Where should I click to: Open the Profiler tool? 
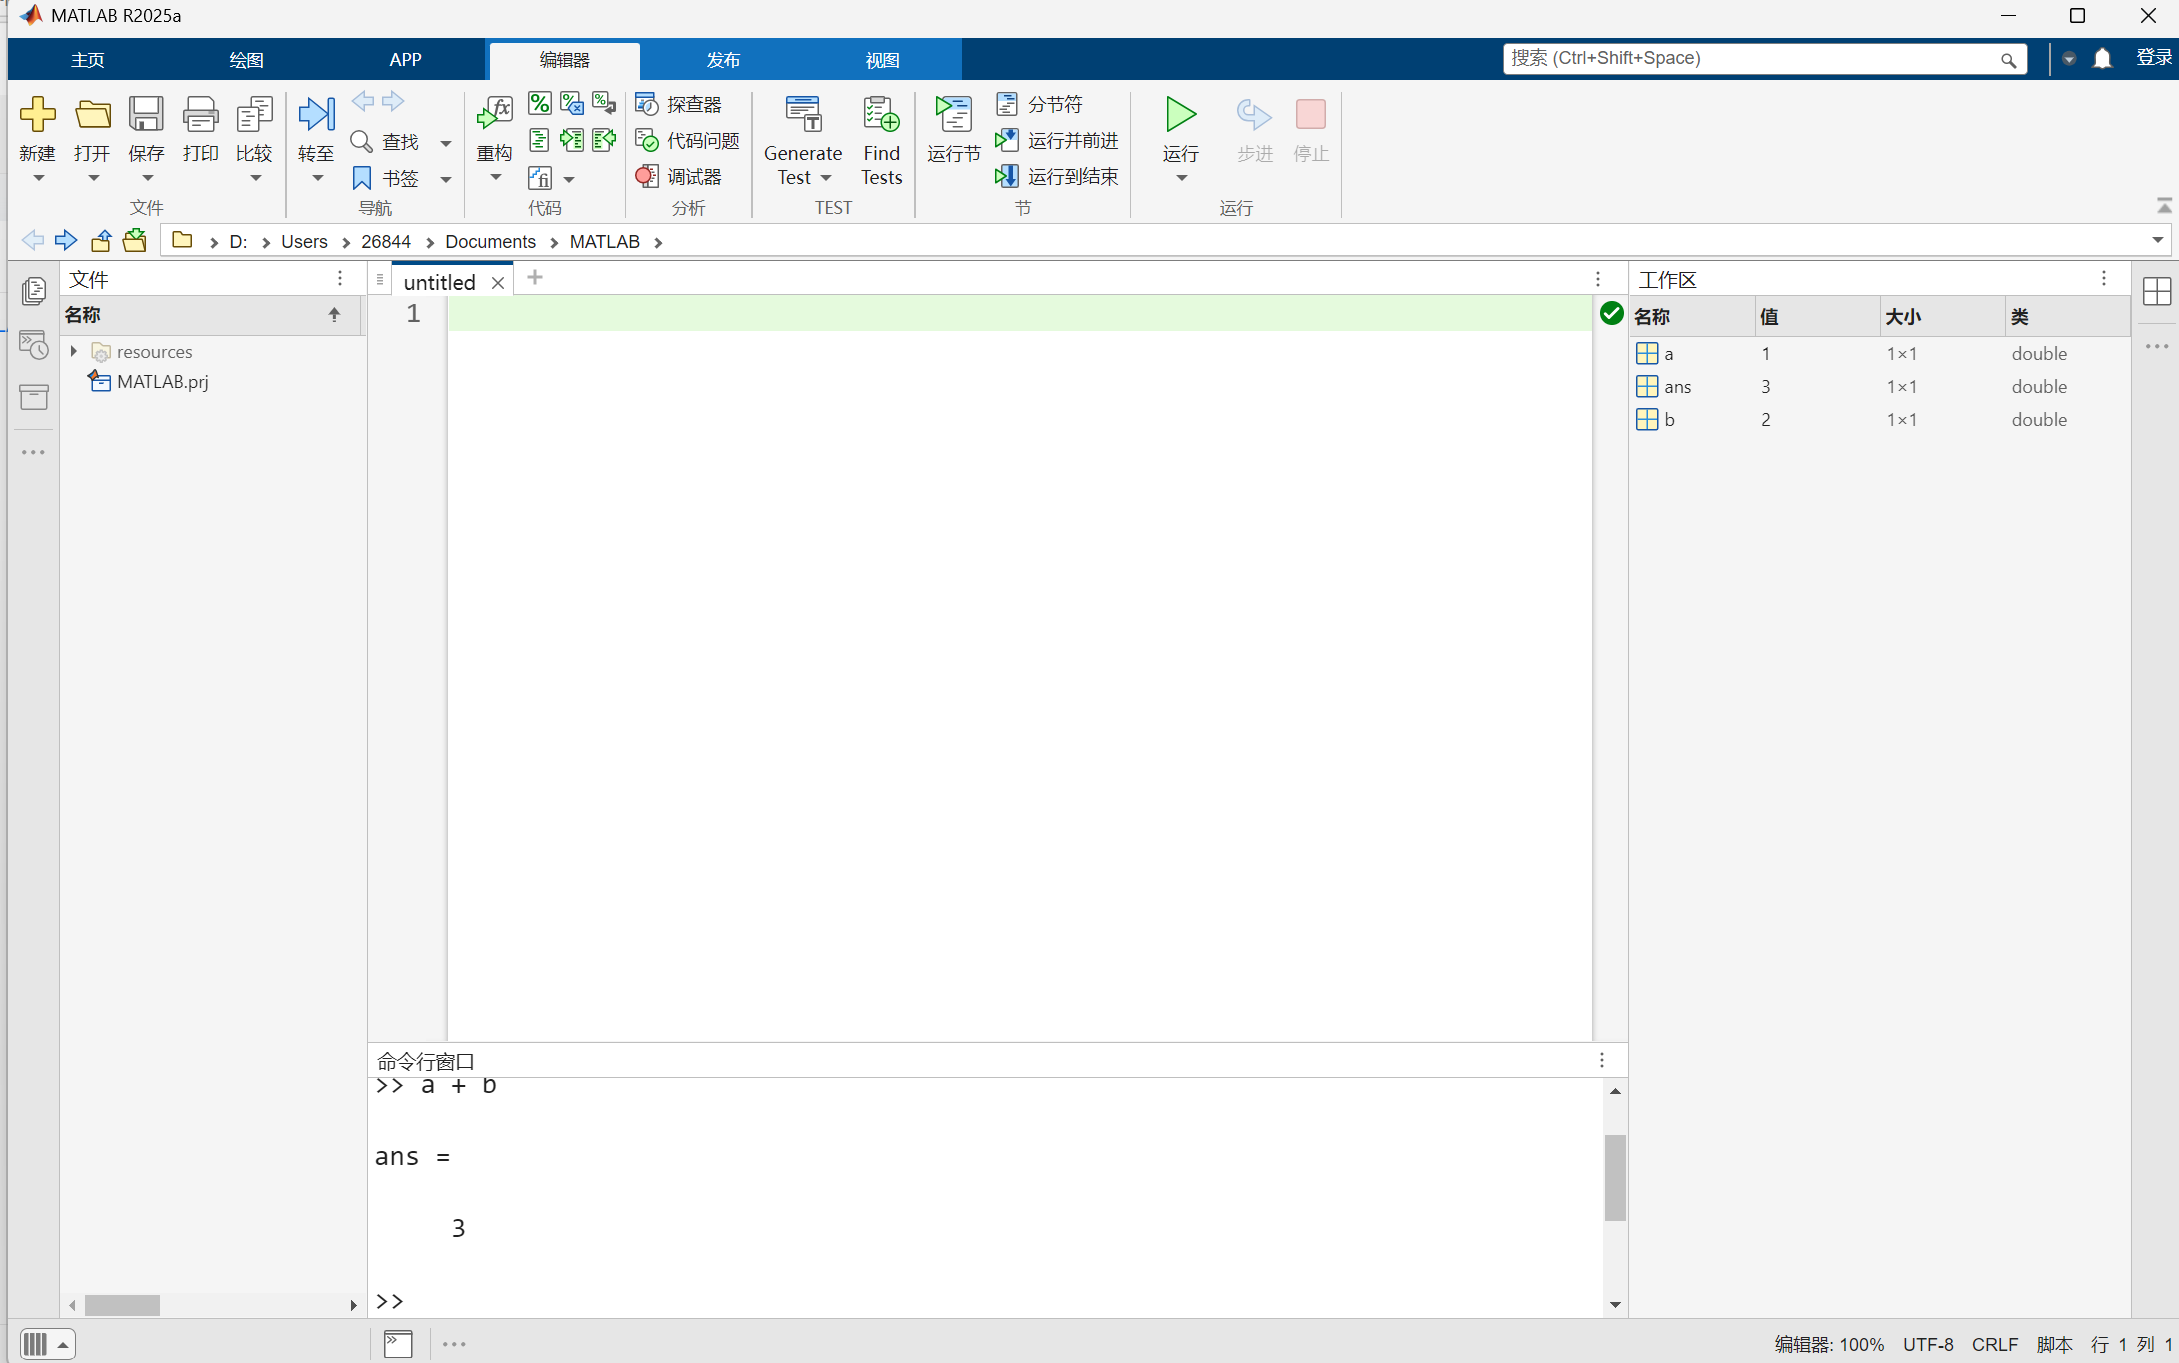point(679,105)
